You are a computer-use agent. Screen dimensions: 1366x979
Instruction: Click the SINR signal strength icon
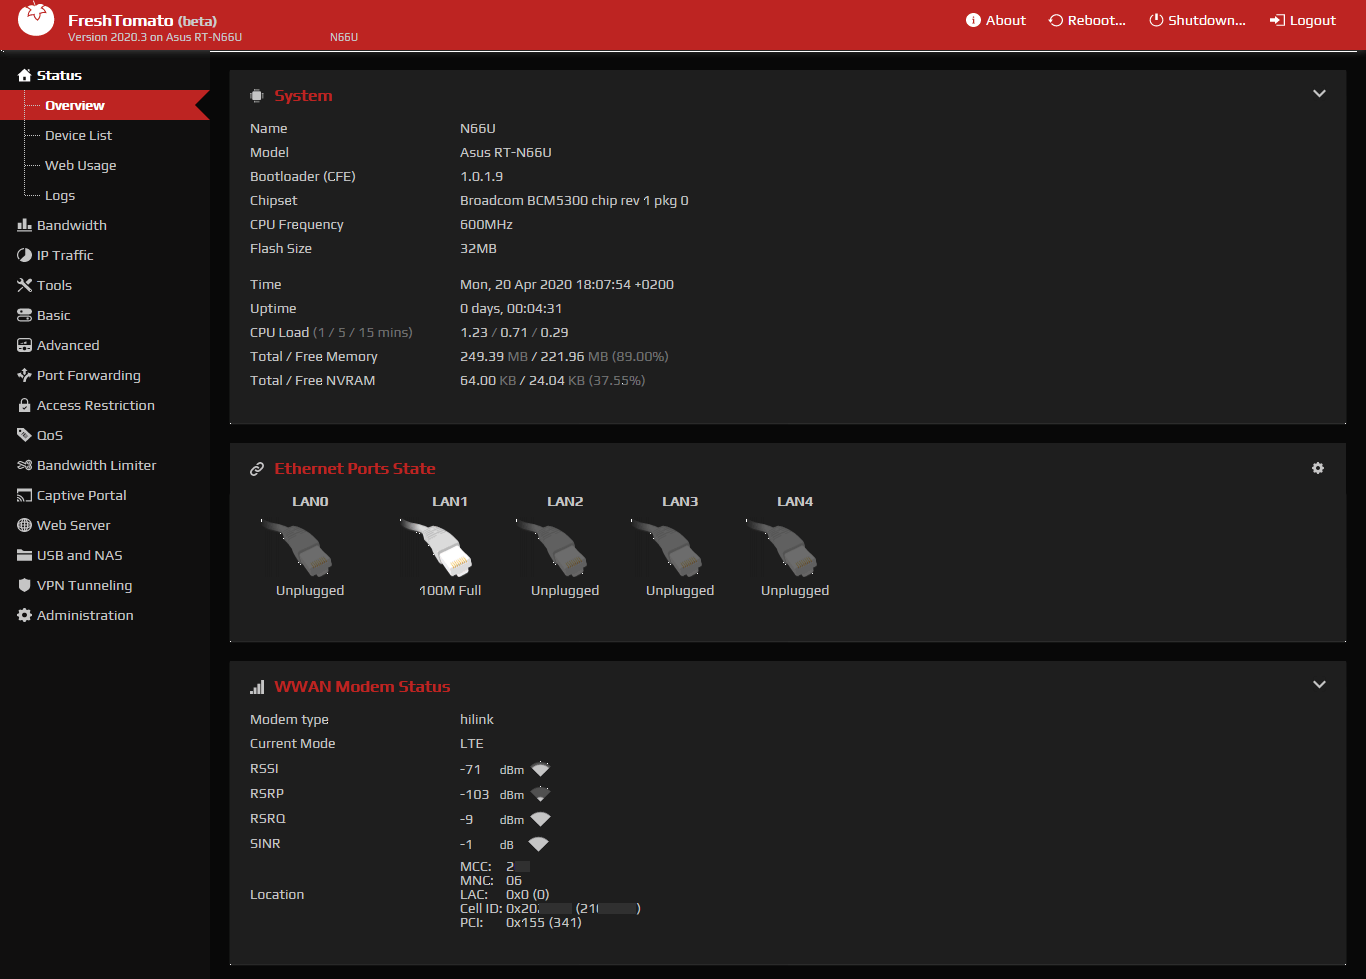(x=538, y=844)
